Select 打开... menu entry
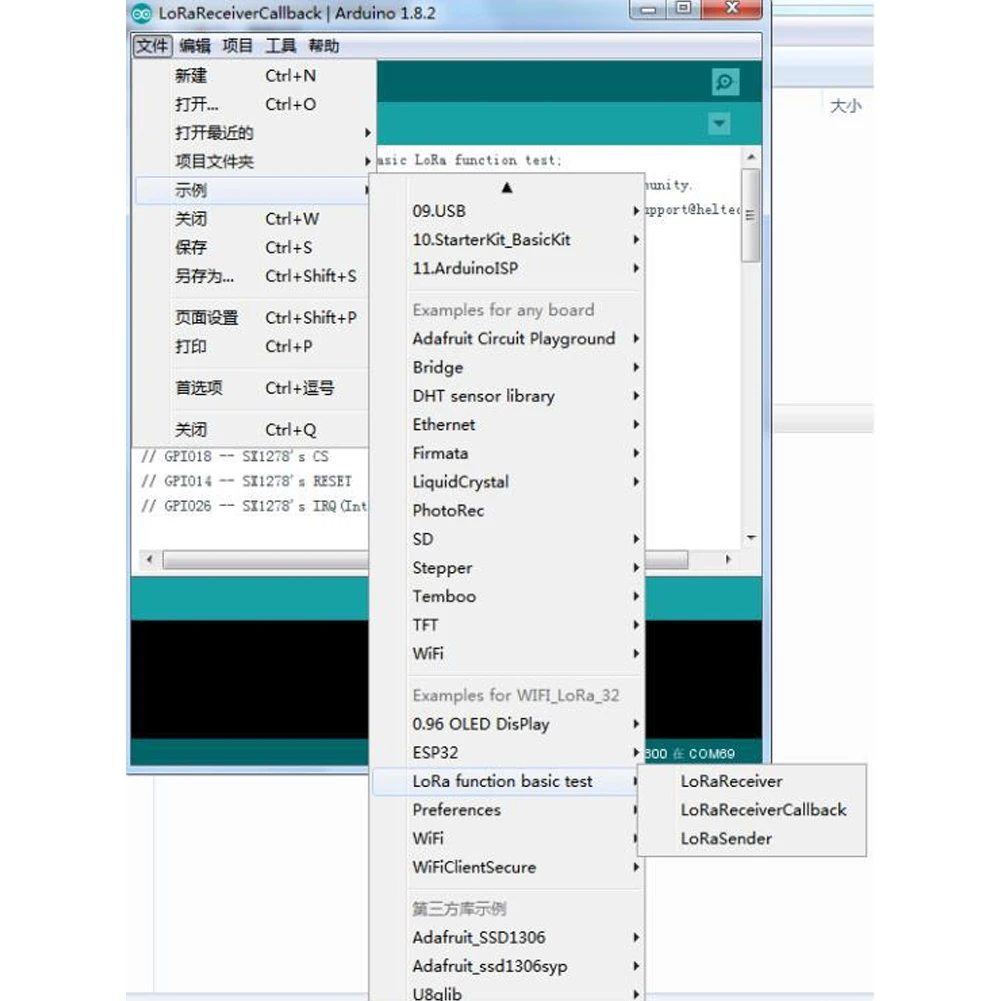 (x=253, y=104)
